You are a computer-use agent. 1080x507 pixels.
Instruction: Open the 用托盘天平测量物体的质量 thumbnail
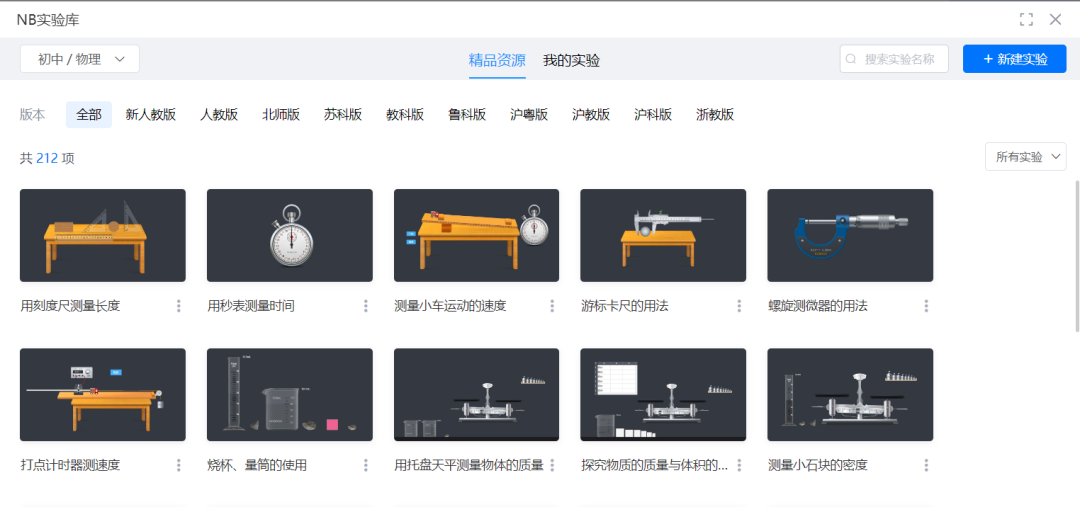tap(477, 395)
